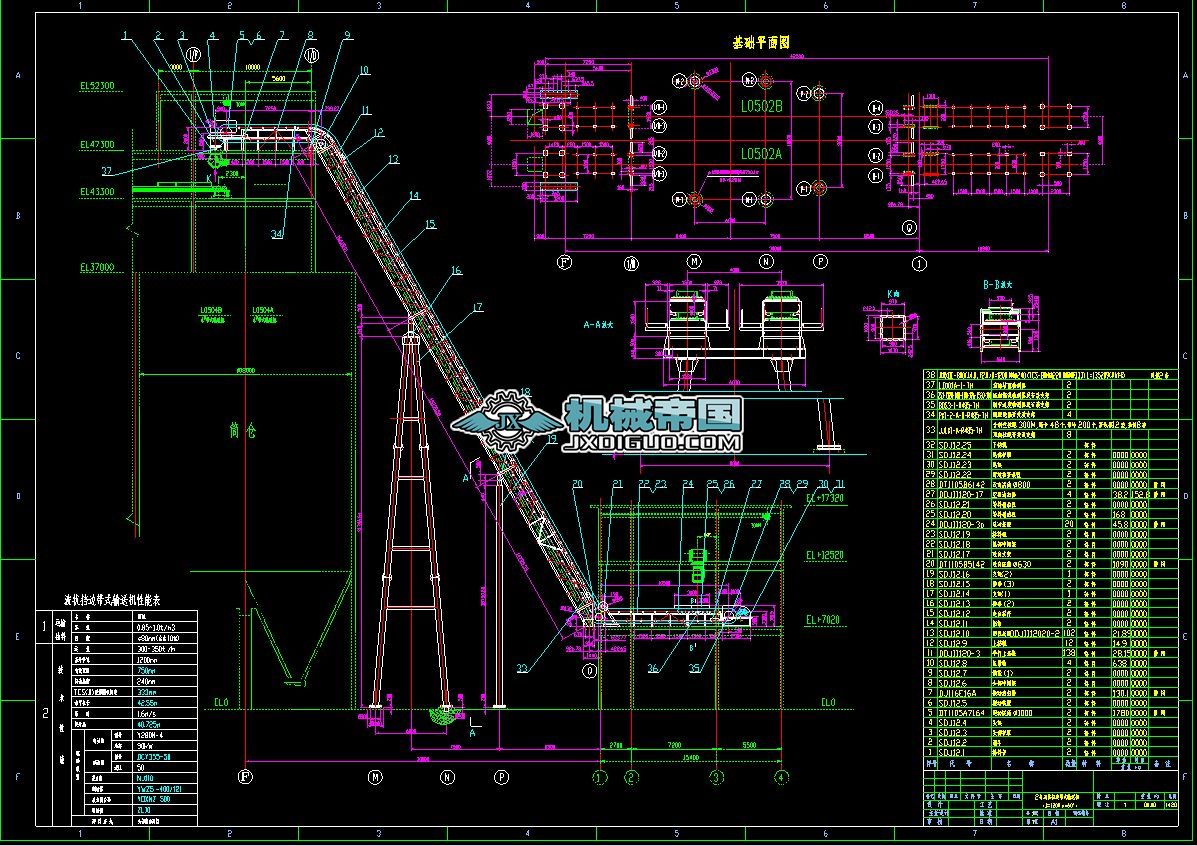Click the SDJ12.10 code in parts list
The width and height of the screenshot is (1197, 846).
pyautogui.click(x=953, y=633)
